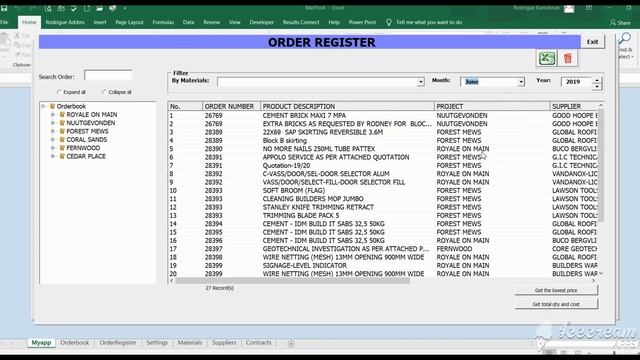Collapse the Orderbook root tree node
Screen dimensions: 640x360
click(x=43, y=106)
